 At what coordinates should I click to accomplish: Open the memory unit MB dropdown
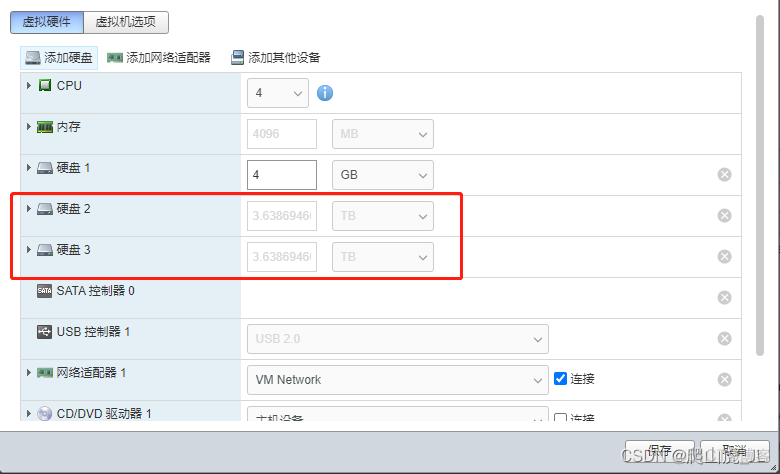pyautogui.click(x=383, y=134)
